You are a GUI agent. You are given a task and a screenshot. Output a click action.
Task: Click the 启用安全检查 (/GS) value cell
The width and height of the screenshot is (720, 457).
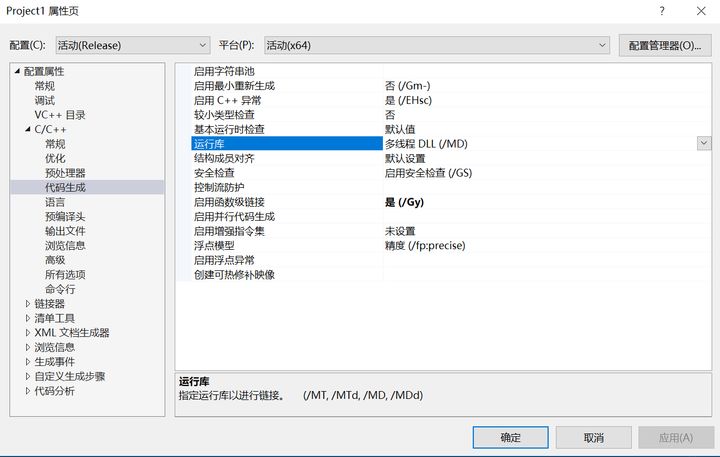[547, 173]
